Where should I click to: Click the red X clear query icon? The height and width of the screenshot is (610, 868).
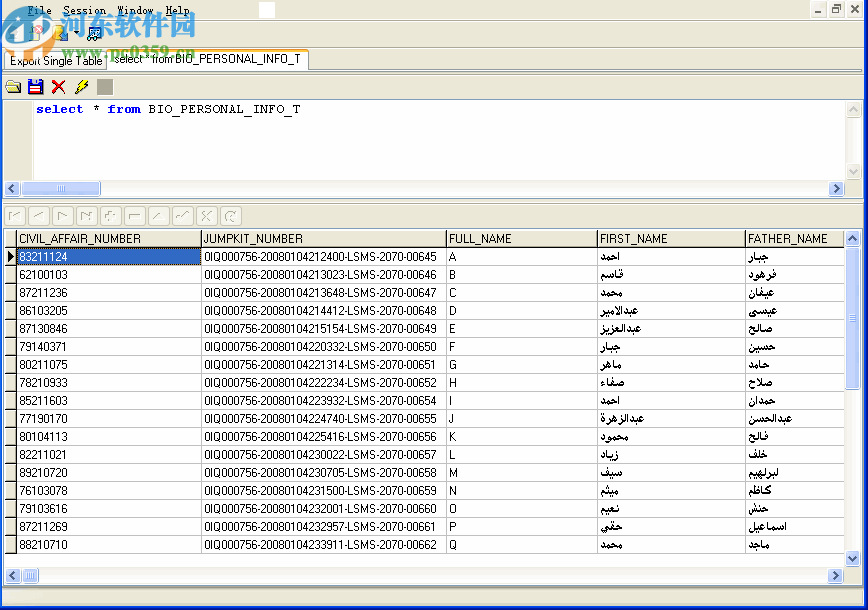point(59,86)
